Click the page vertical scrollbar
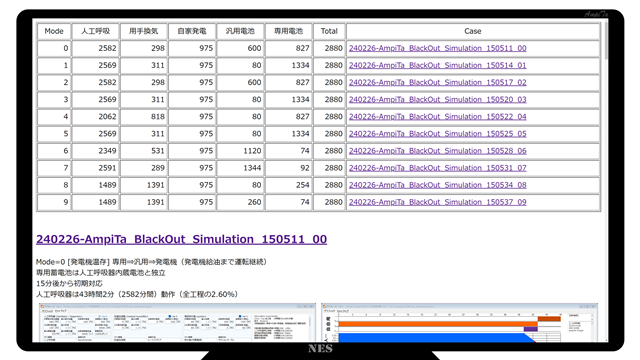 [606, 180]
